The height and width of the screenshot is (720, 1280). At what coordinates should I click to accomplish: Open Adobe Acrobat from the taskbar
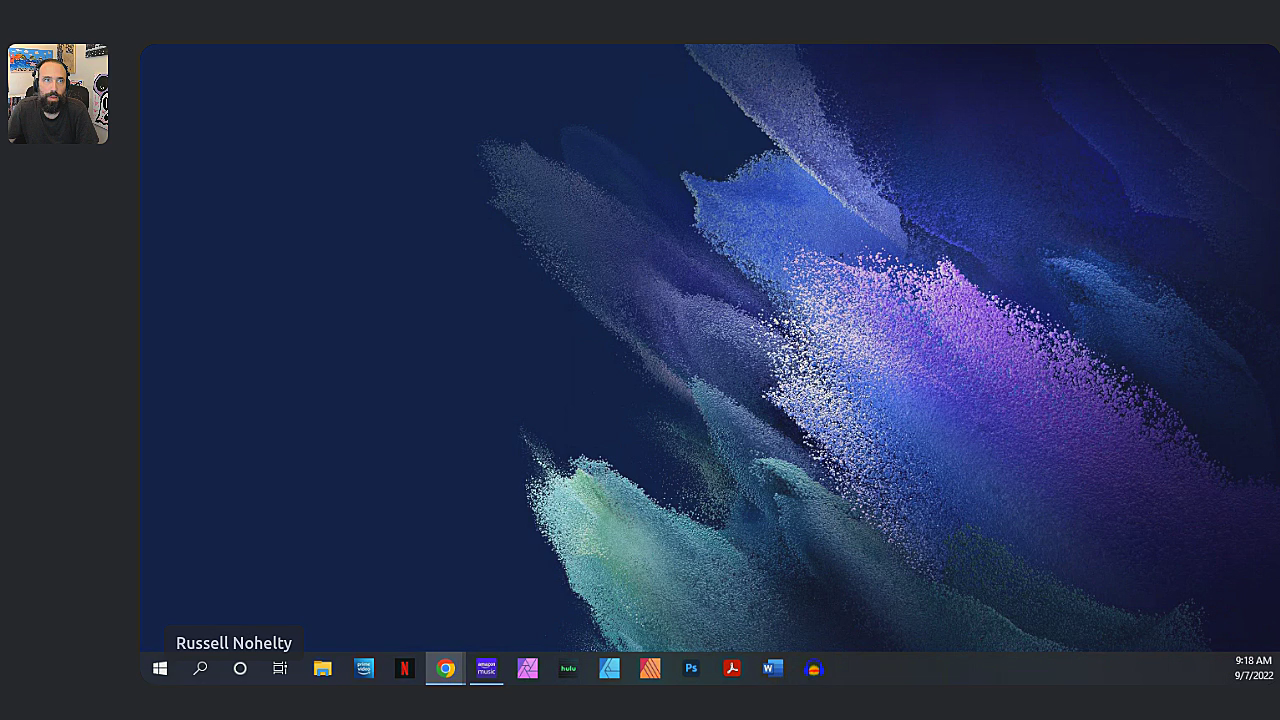tap(732, 668)
